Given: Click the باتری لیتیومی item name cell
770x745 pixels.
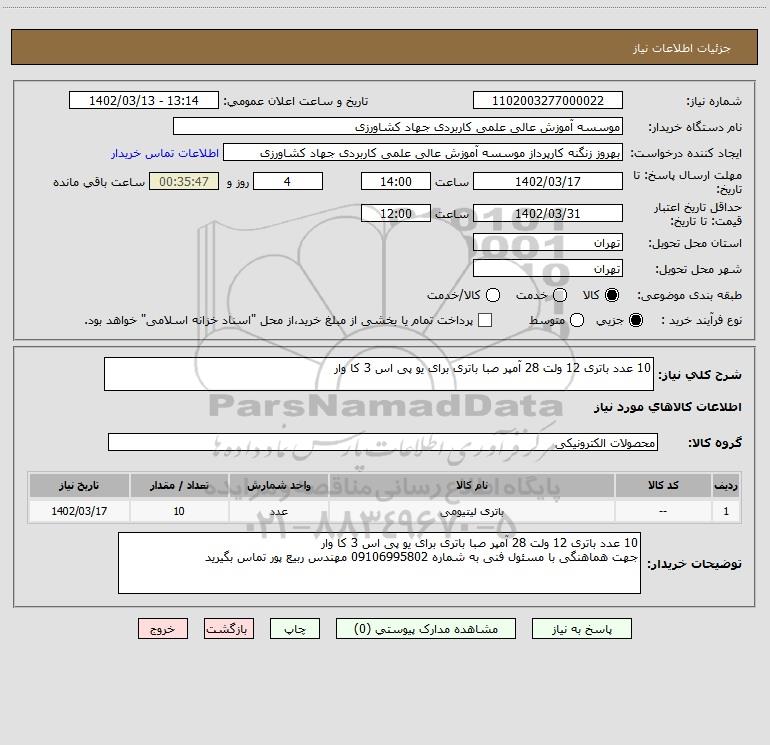Looking at the screenshot, I should pos(471,511).
